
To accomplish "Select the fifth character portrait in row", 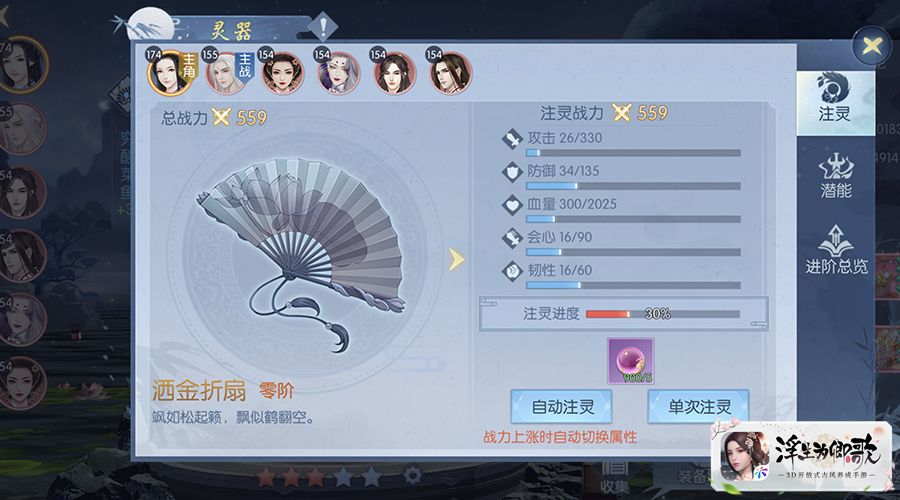I will (394, 73).
